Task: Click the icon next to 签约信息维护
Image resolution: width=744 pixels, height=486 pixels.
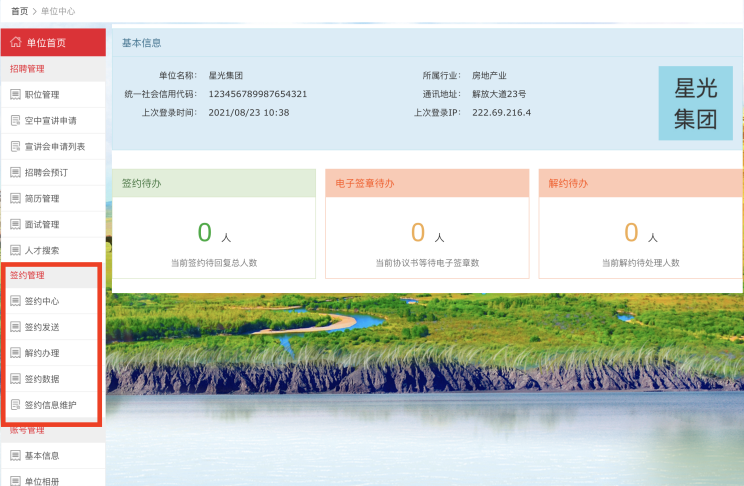Action: tap(15, 405)
